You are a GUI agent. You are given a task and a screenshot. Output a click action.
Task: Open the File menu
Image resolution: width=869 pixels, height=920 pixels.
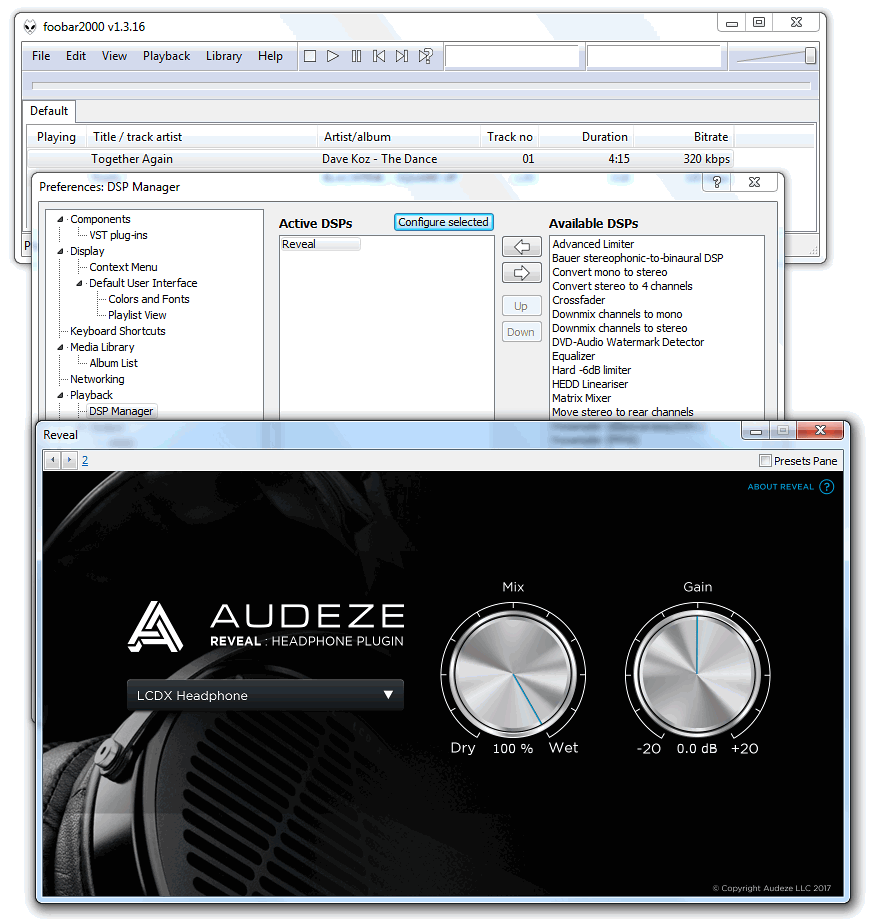click(x=41, y=56)
